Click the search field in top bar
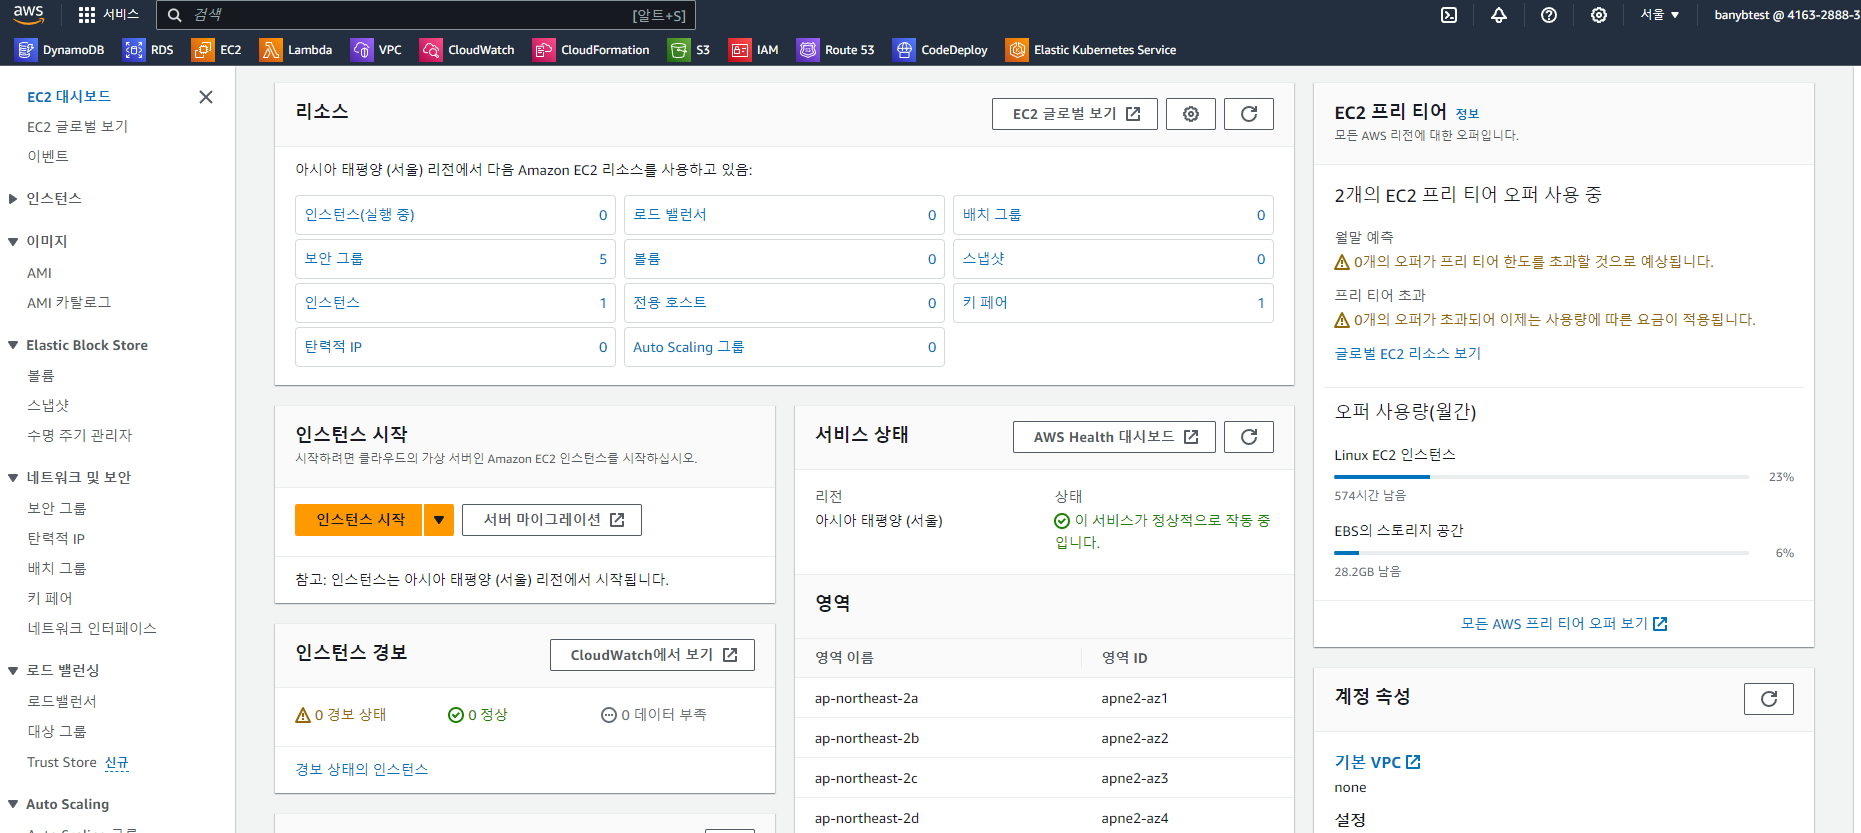 click(425, 15)
